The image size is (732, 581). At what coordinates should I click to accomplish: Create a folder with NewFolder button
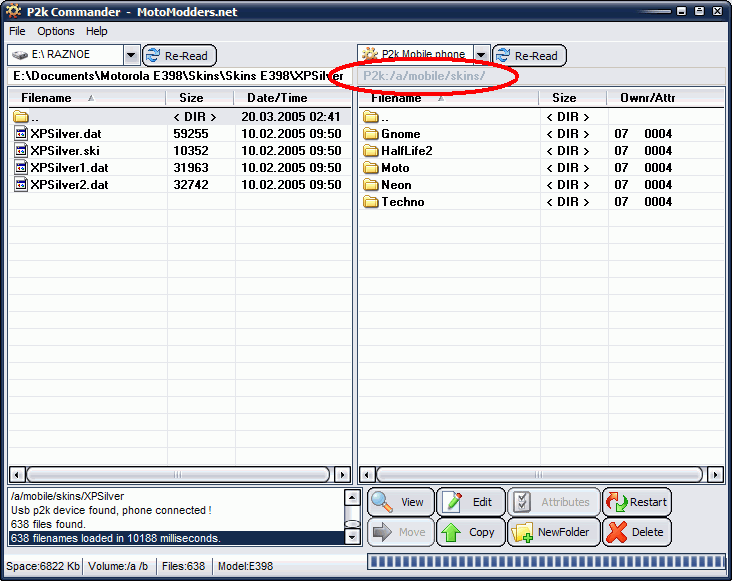(554, 532)
